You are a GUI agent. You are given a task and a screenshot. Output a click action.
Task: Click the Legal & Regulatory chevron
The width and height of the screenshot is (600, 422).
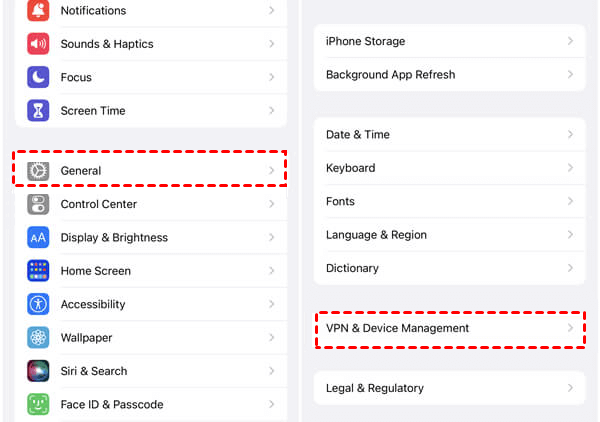coord(570,388)
